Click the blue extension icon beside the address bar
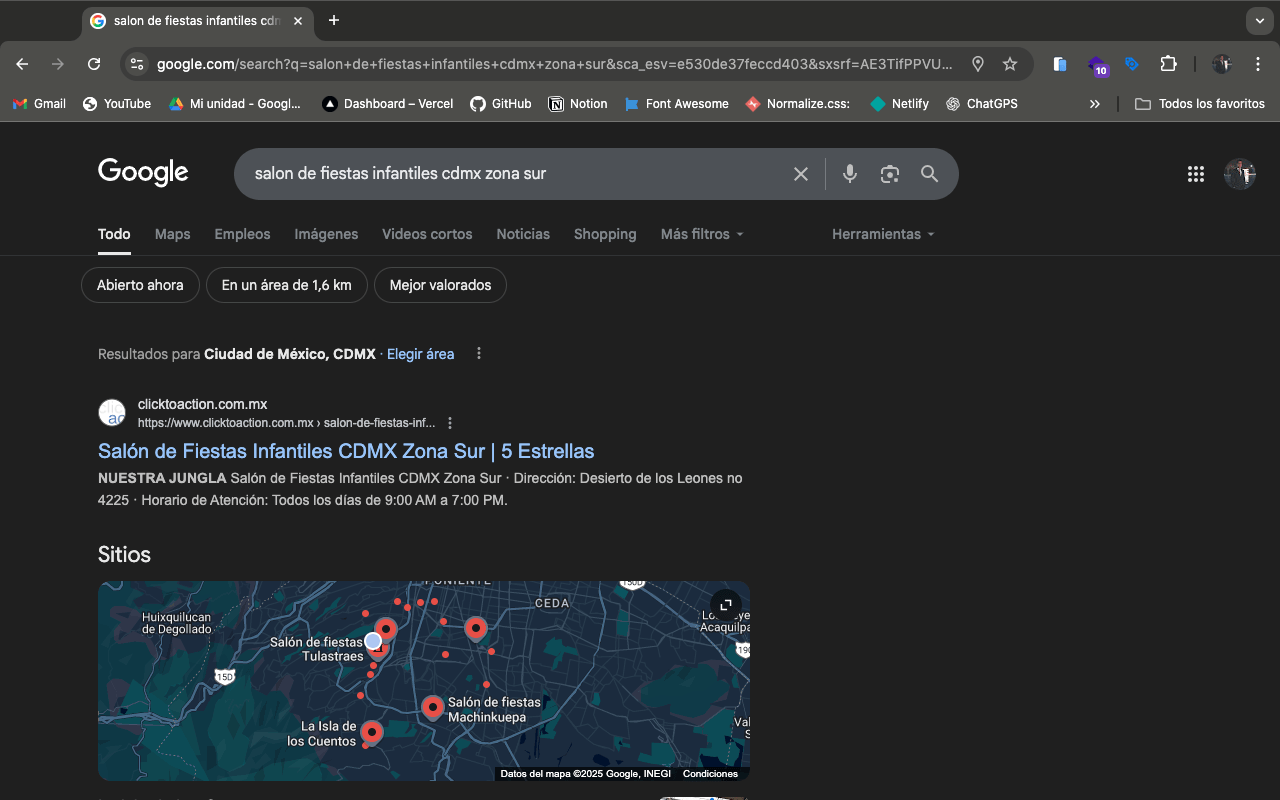The height and width of the screenshot is (800, 1280). pyautogui.click(x=1060, y=64)
